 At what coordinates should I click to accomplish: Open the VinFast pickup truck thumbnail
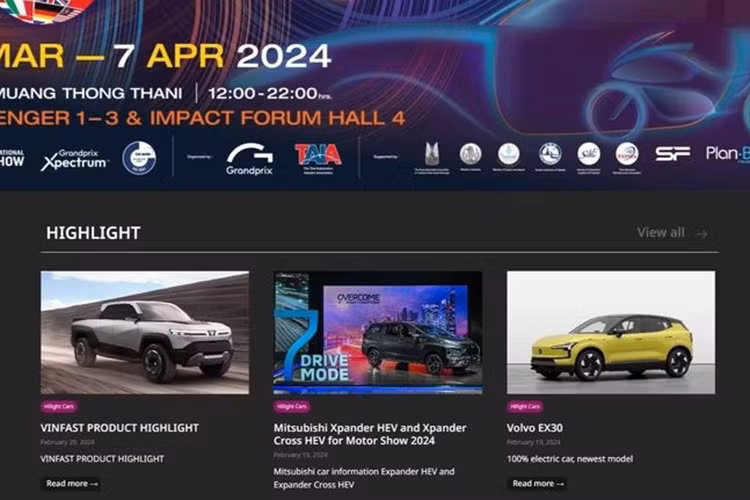coord(144,332)
